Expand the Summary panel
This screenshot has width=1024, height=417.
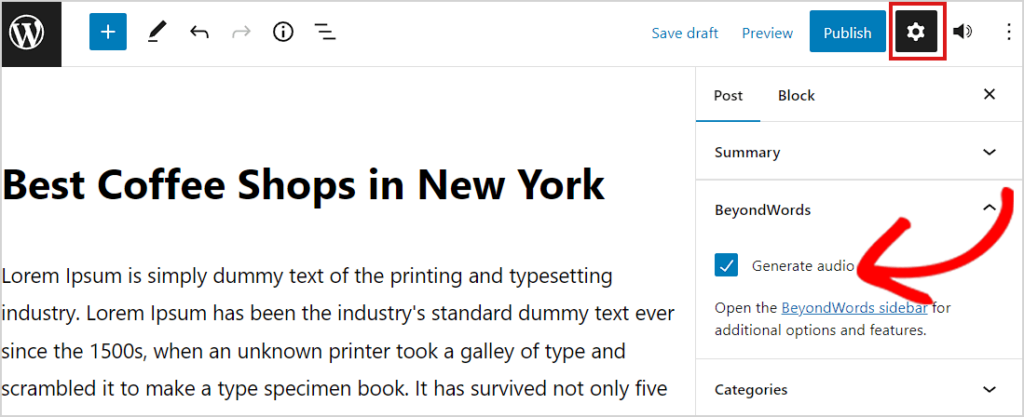coord(989,153)
